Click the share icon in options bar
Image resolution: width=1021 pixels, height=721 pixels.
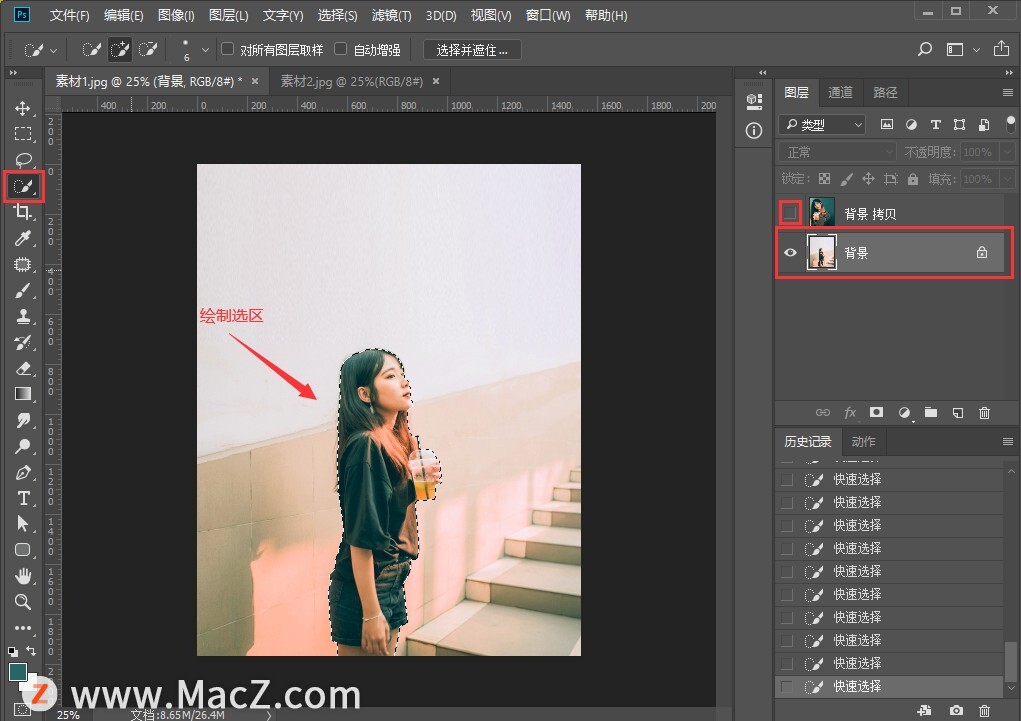click(x=1001, y=49)
